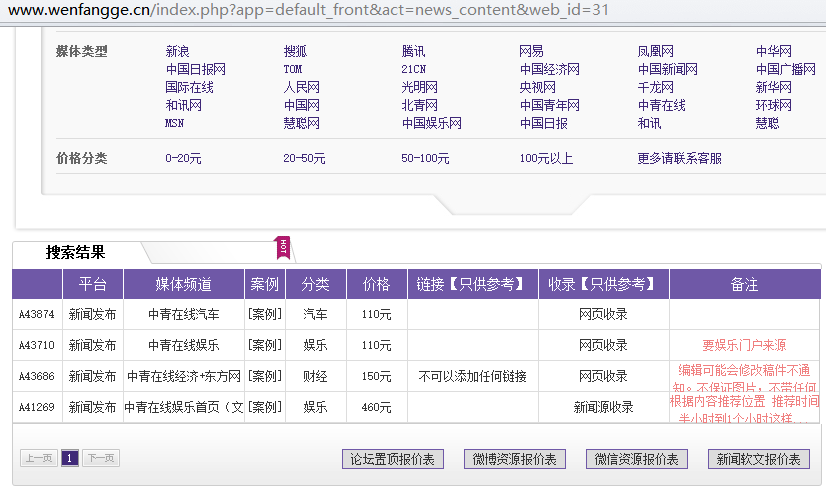Choose 腾讯 in media types
This screenshot has height=489, width=826.
click(414, 51)
